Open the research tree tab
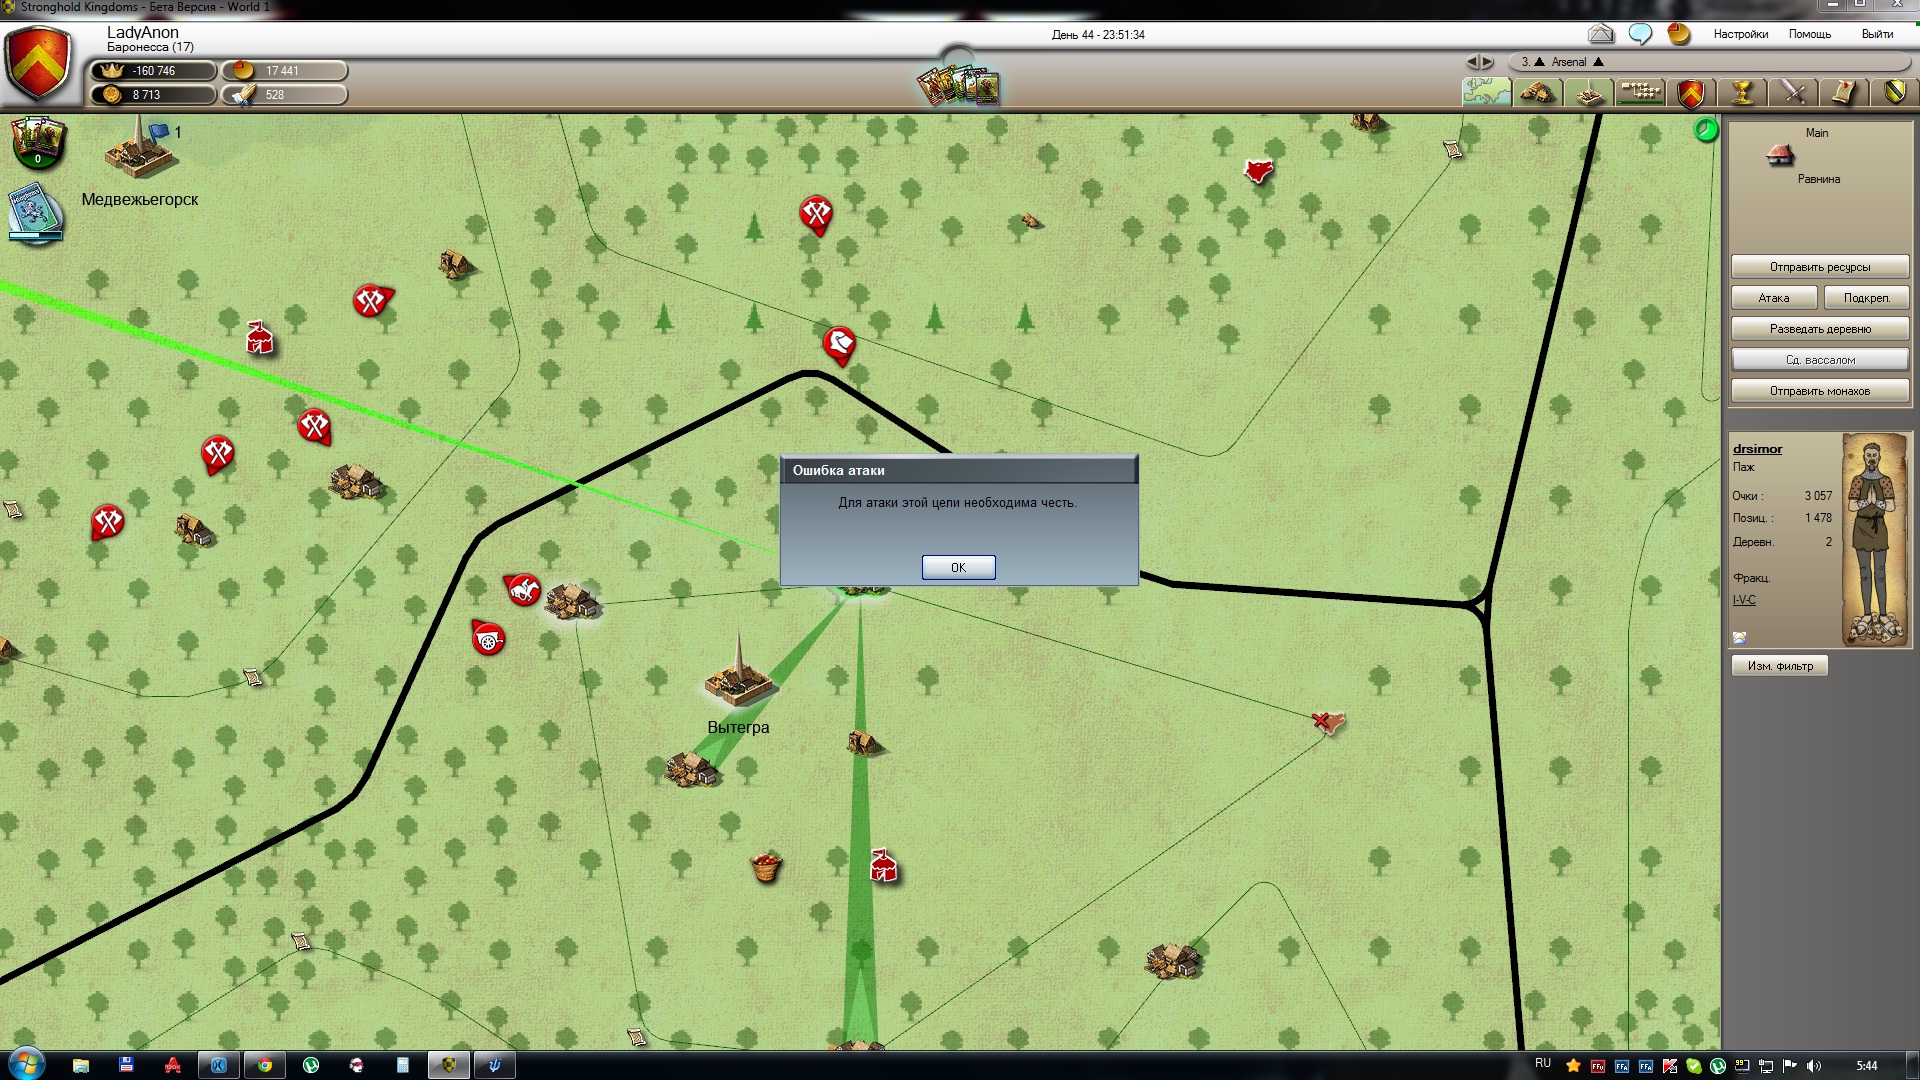This screenshot has width=1920, height=1080. (x=1640, y=93)
